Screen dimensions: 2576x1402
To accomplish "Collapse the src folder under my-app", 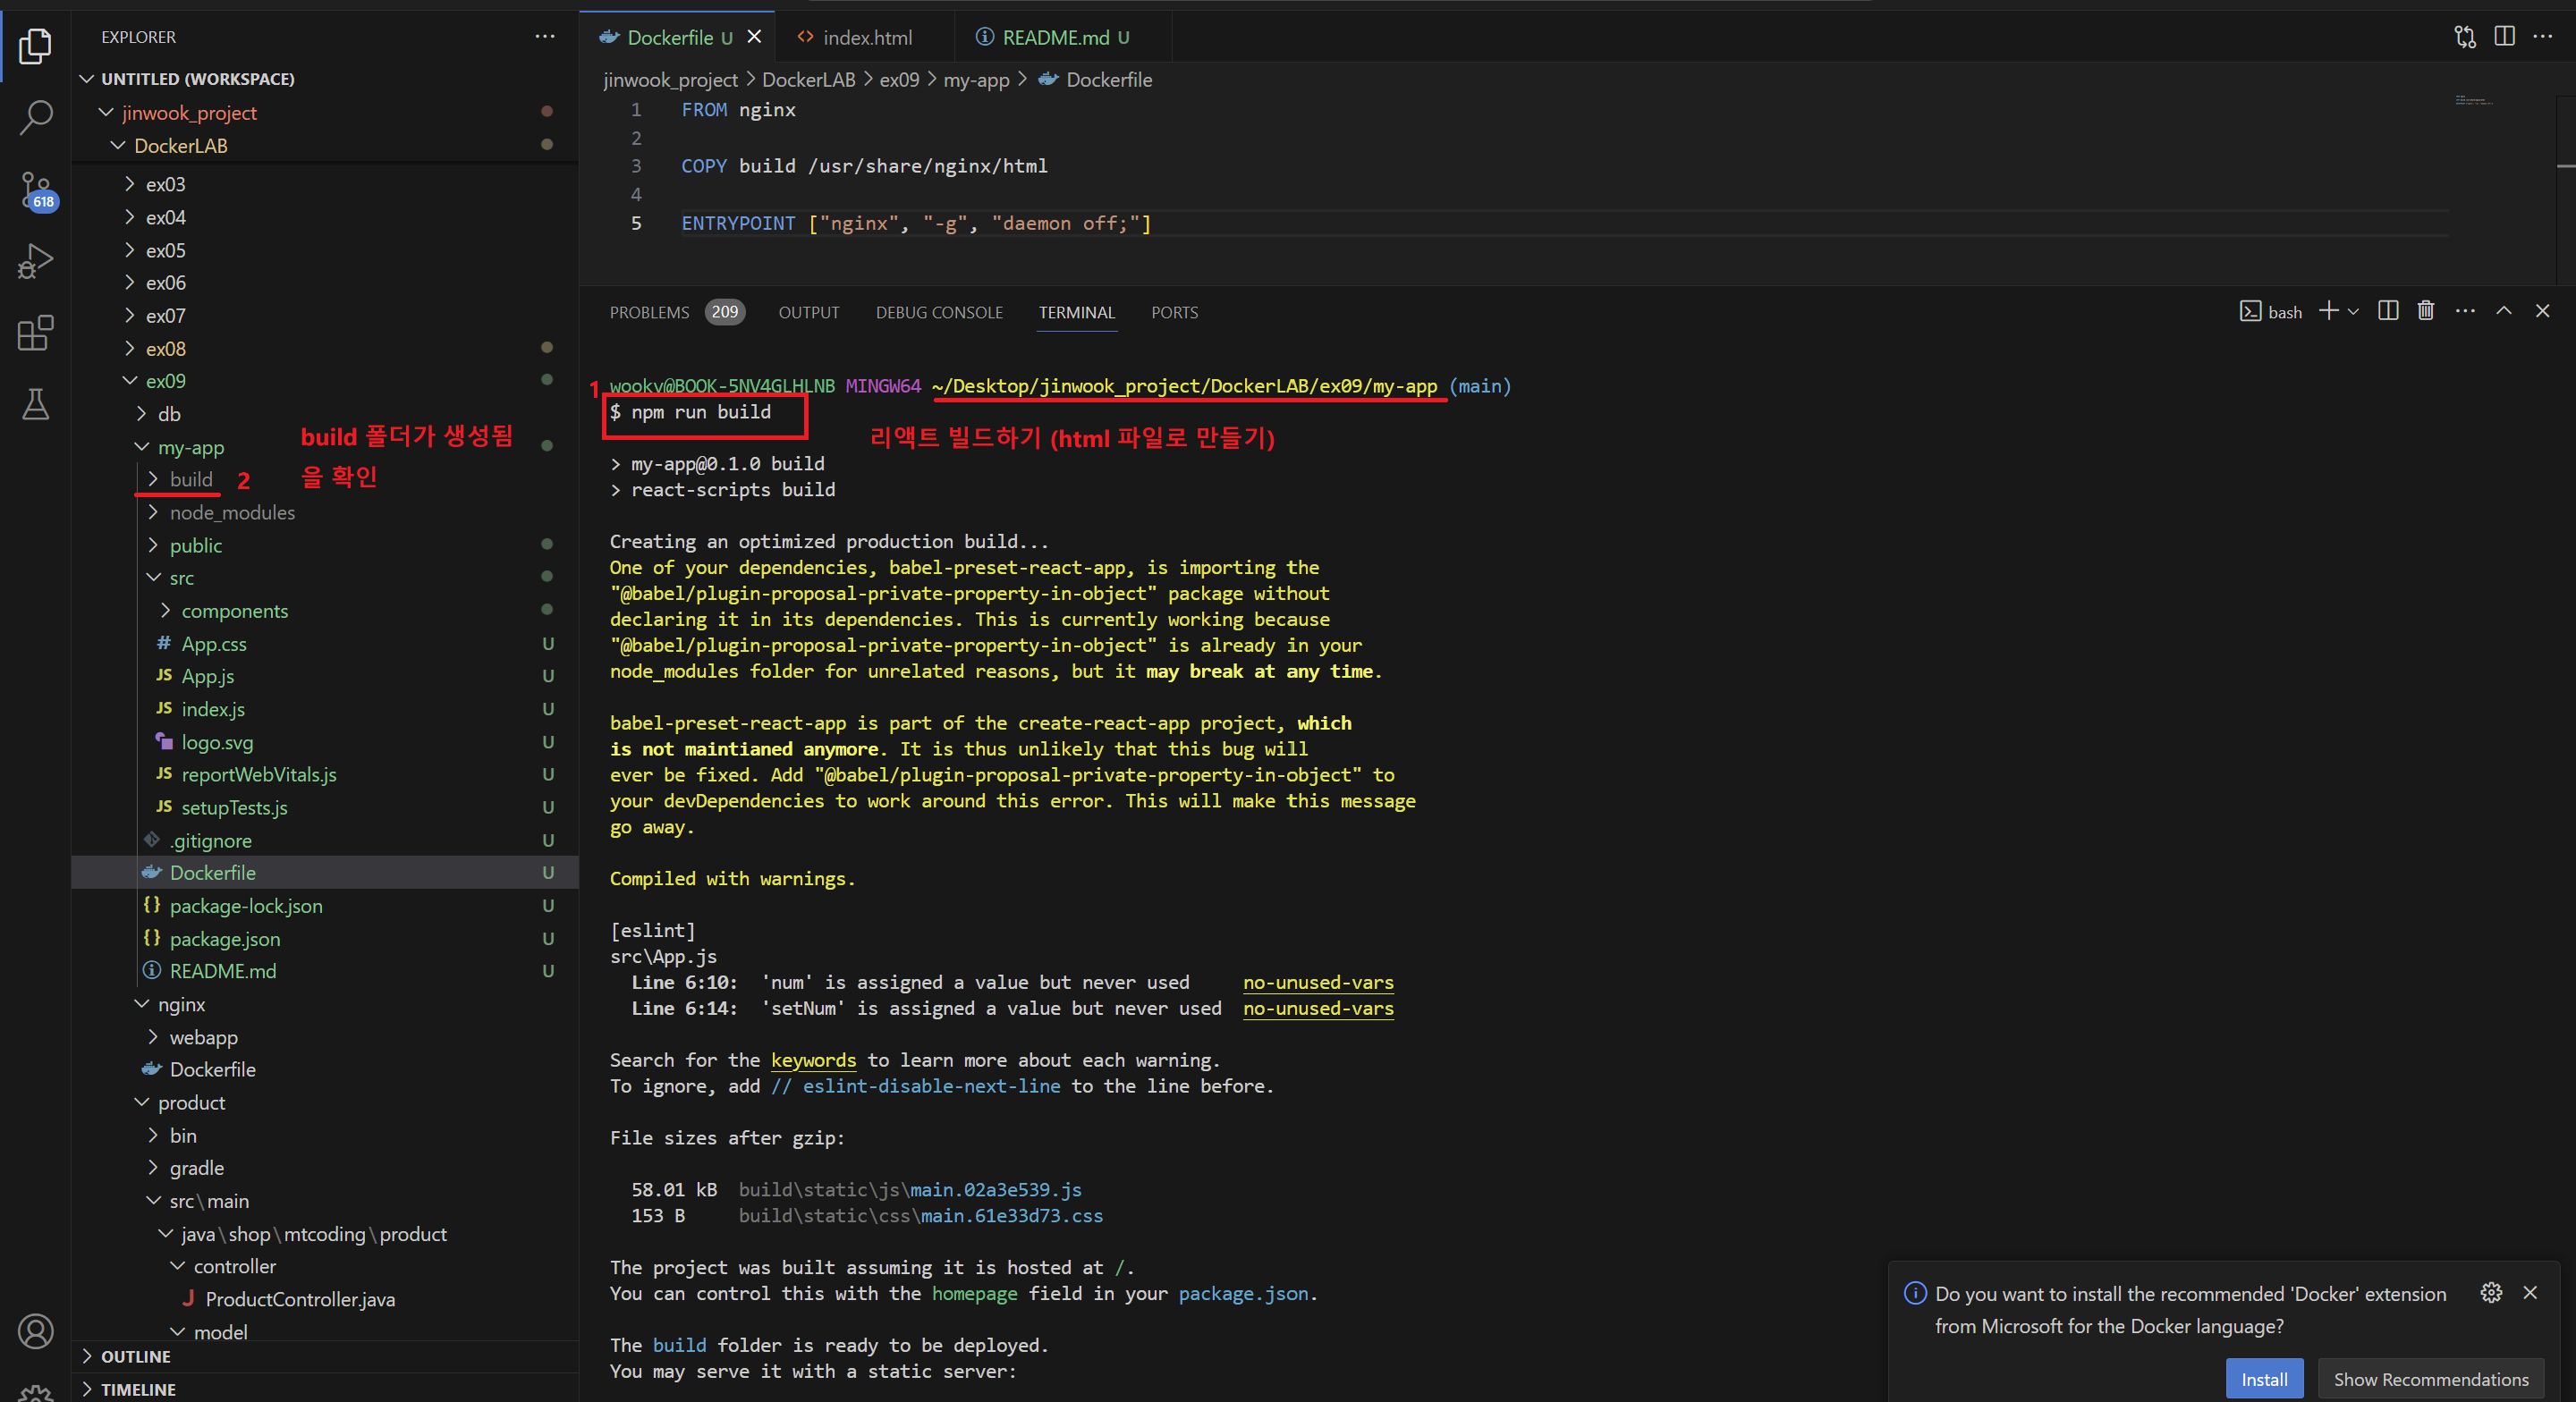I will [181, 578].
